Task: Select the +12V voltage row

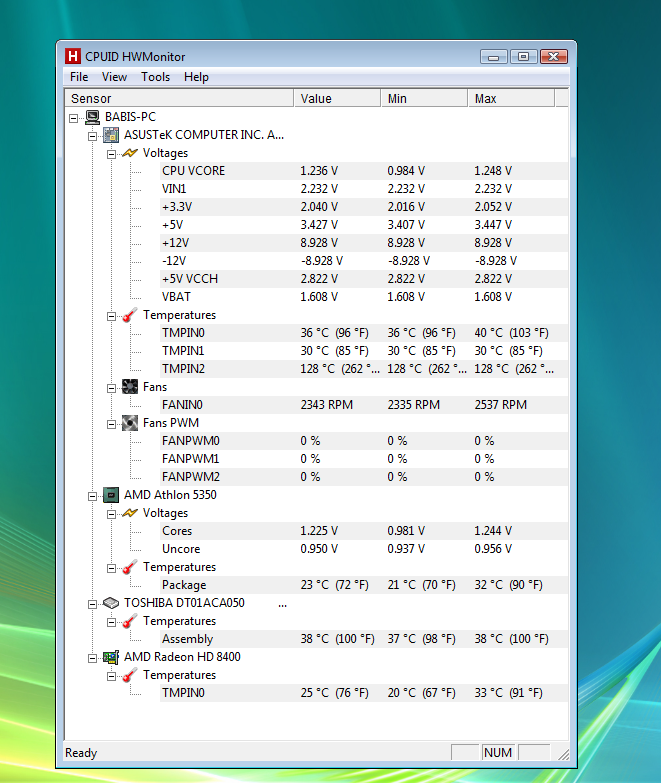Action: pos(364,243)
